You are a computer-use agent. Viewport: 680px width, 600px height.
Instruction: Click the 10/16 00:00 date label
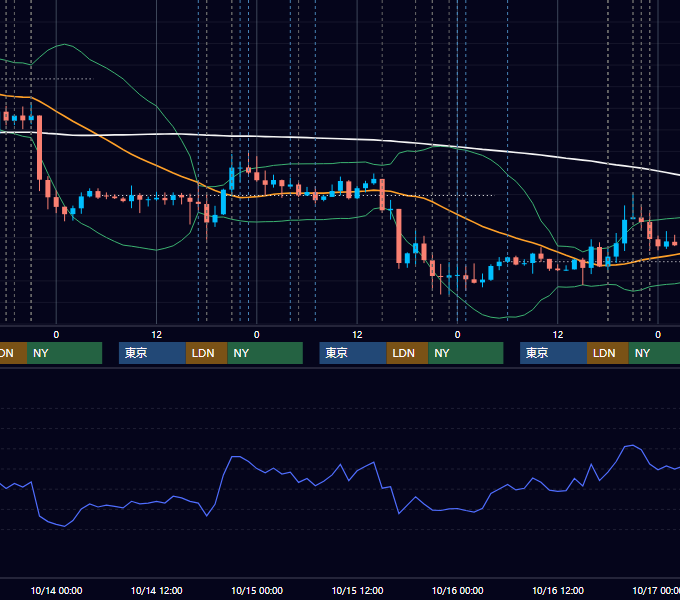[x=458, y=590]
